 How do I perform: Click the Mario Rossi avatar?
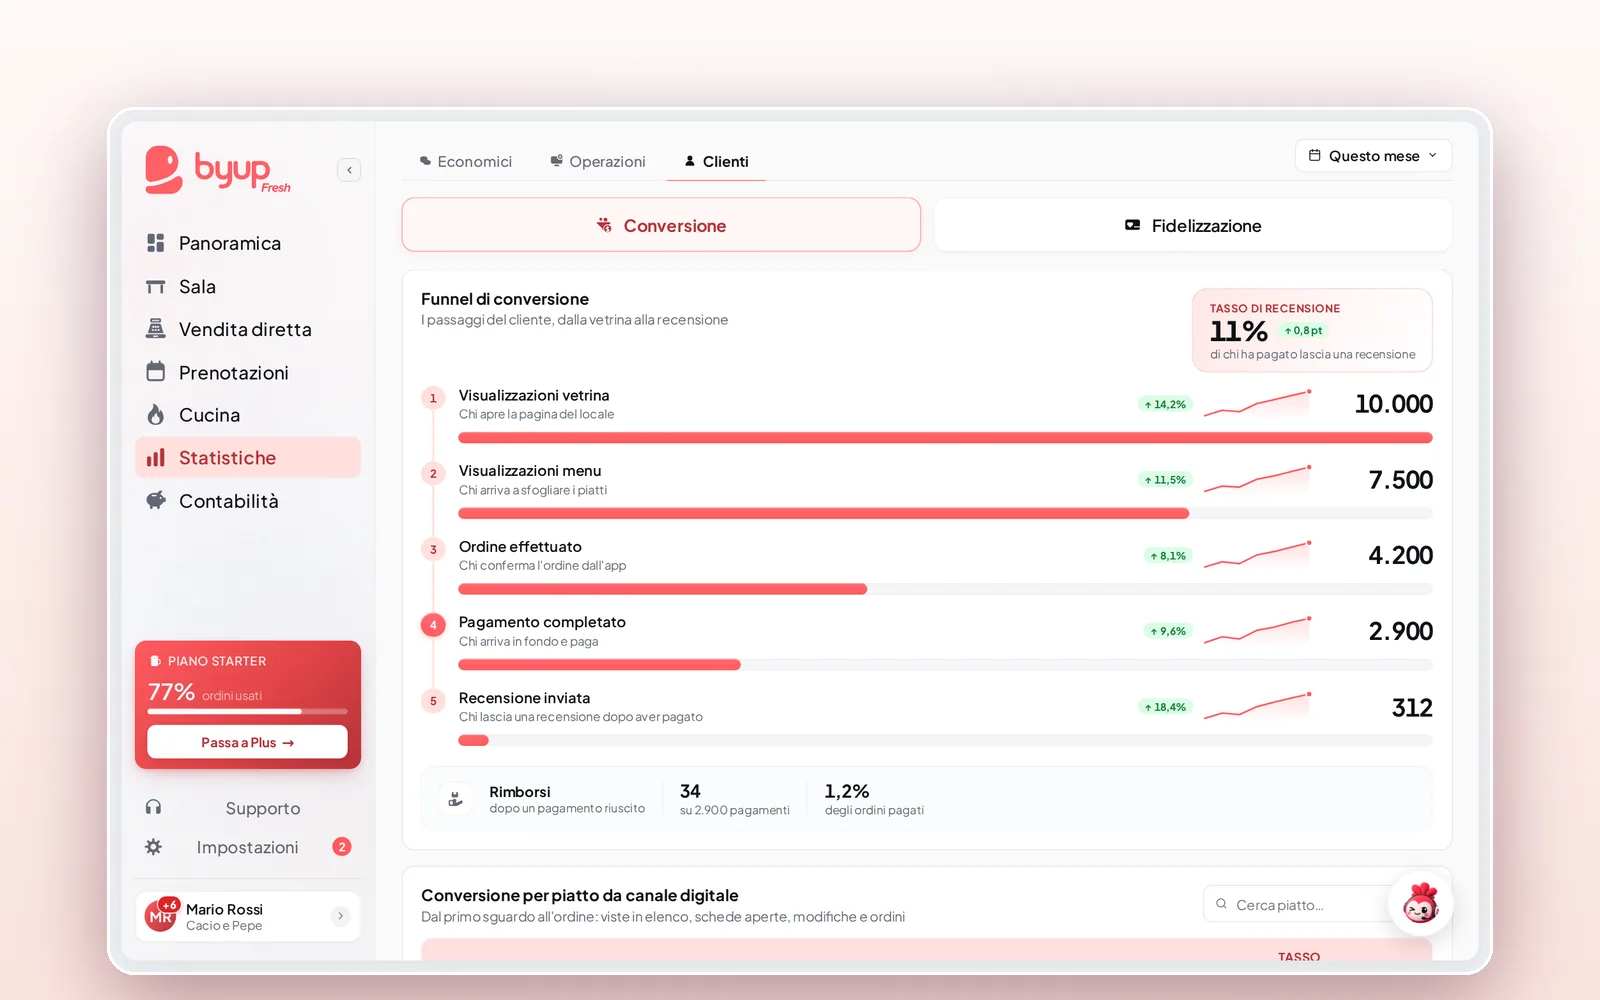click(161, 915)
